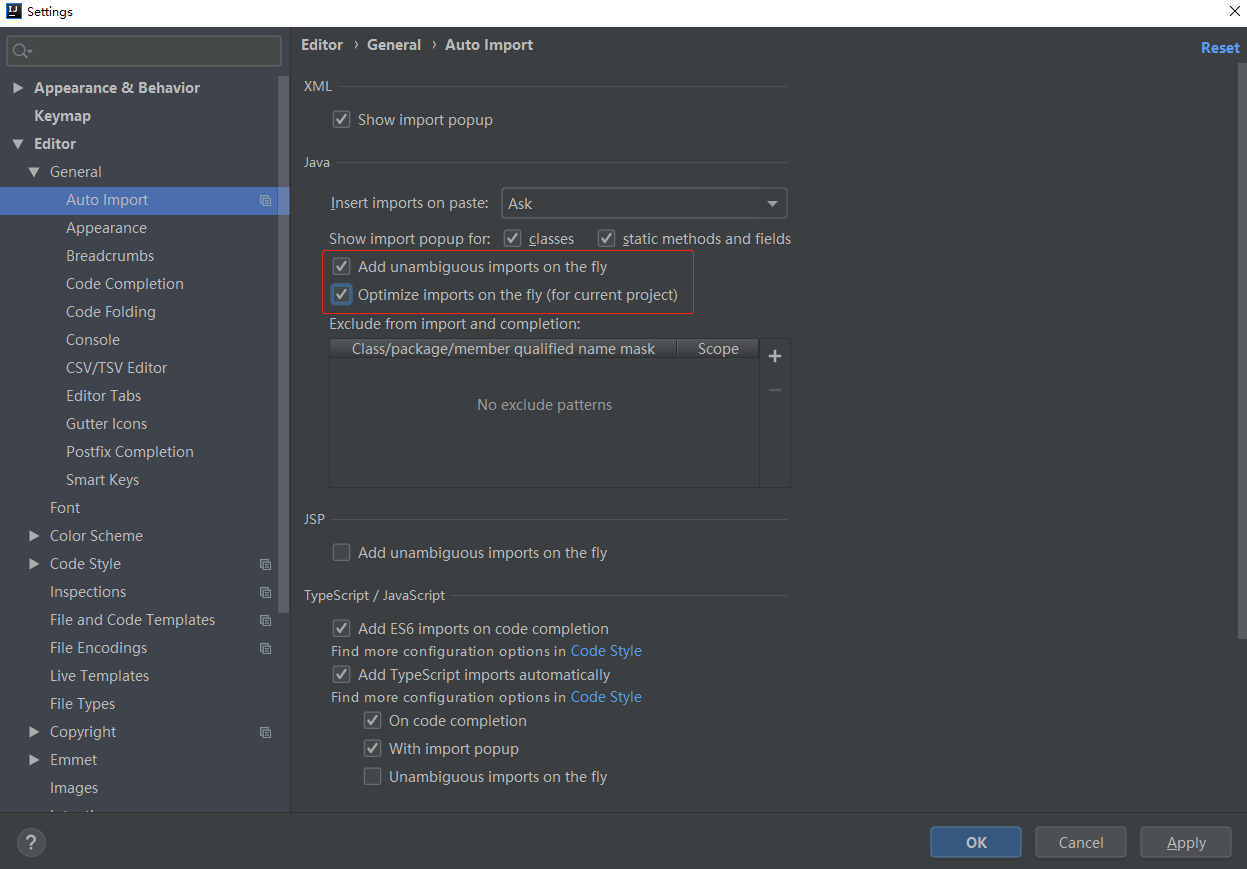This screenshot has height=869, width=1247.
Task: Open Appearance under Editor General
Action: (x=106, y=228)
